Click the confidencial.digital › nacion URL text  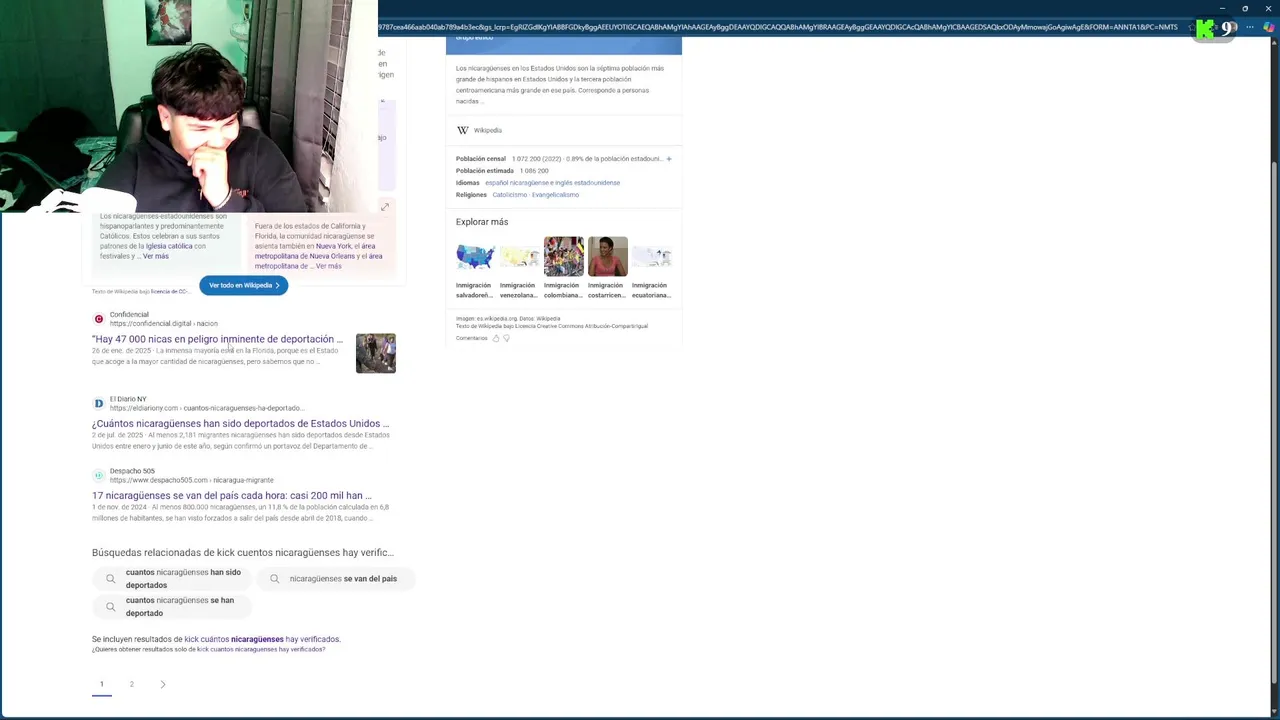click(x=164, y=324)
